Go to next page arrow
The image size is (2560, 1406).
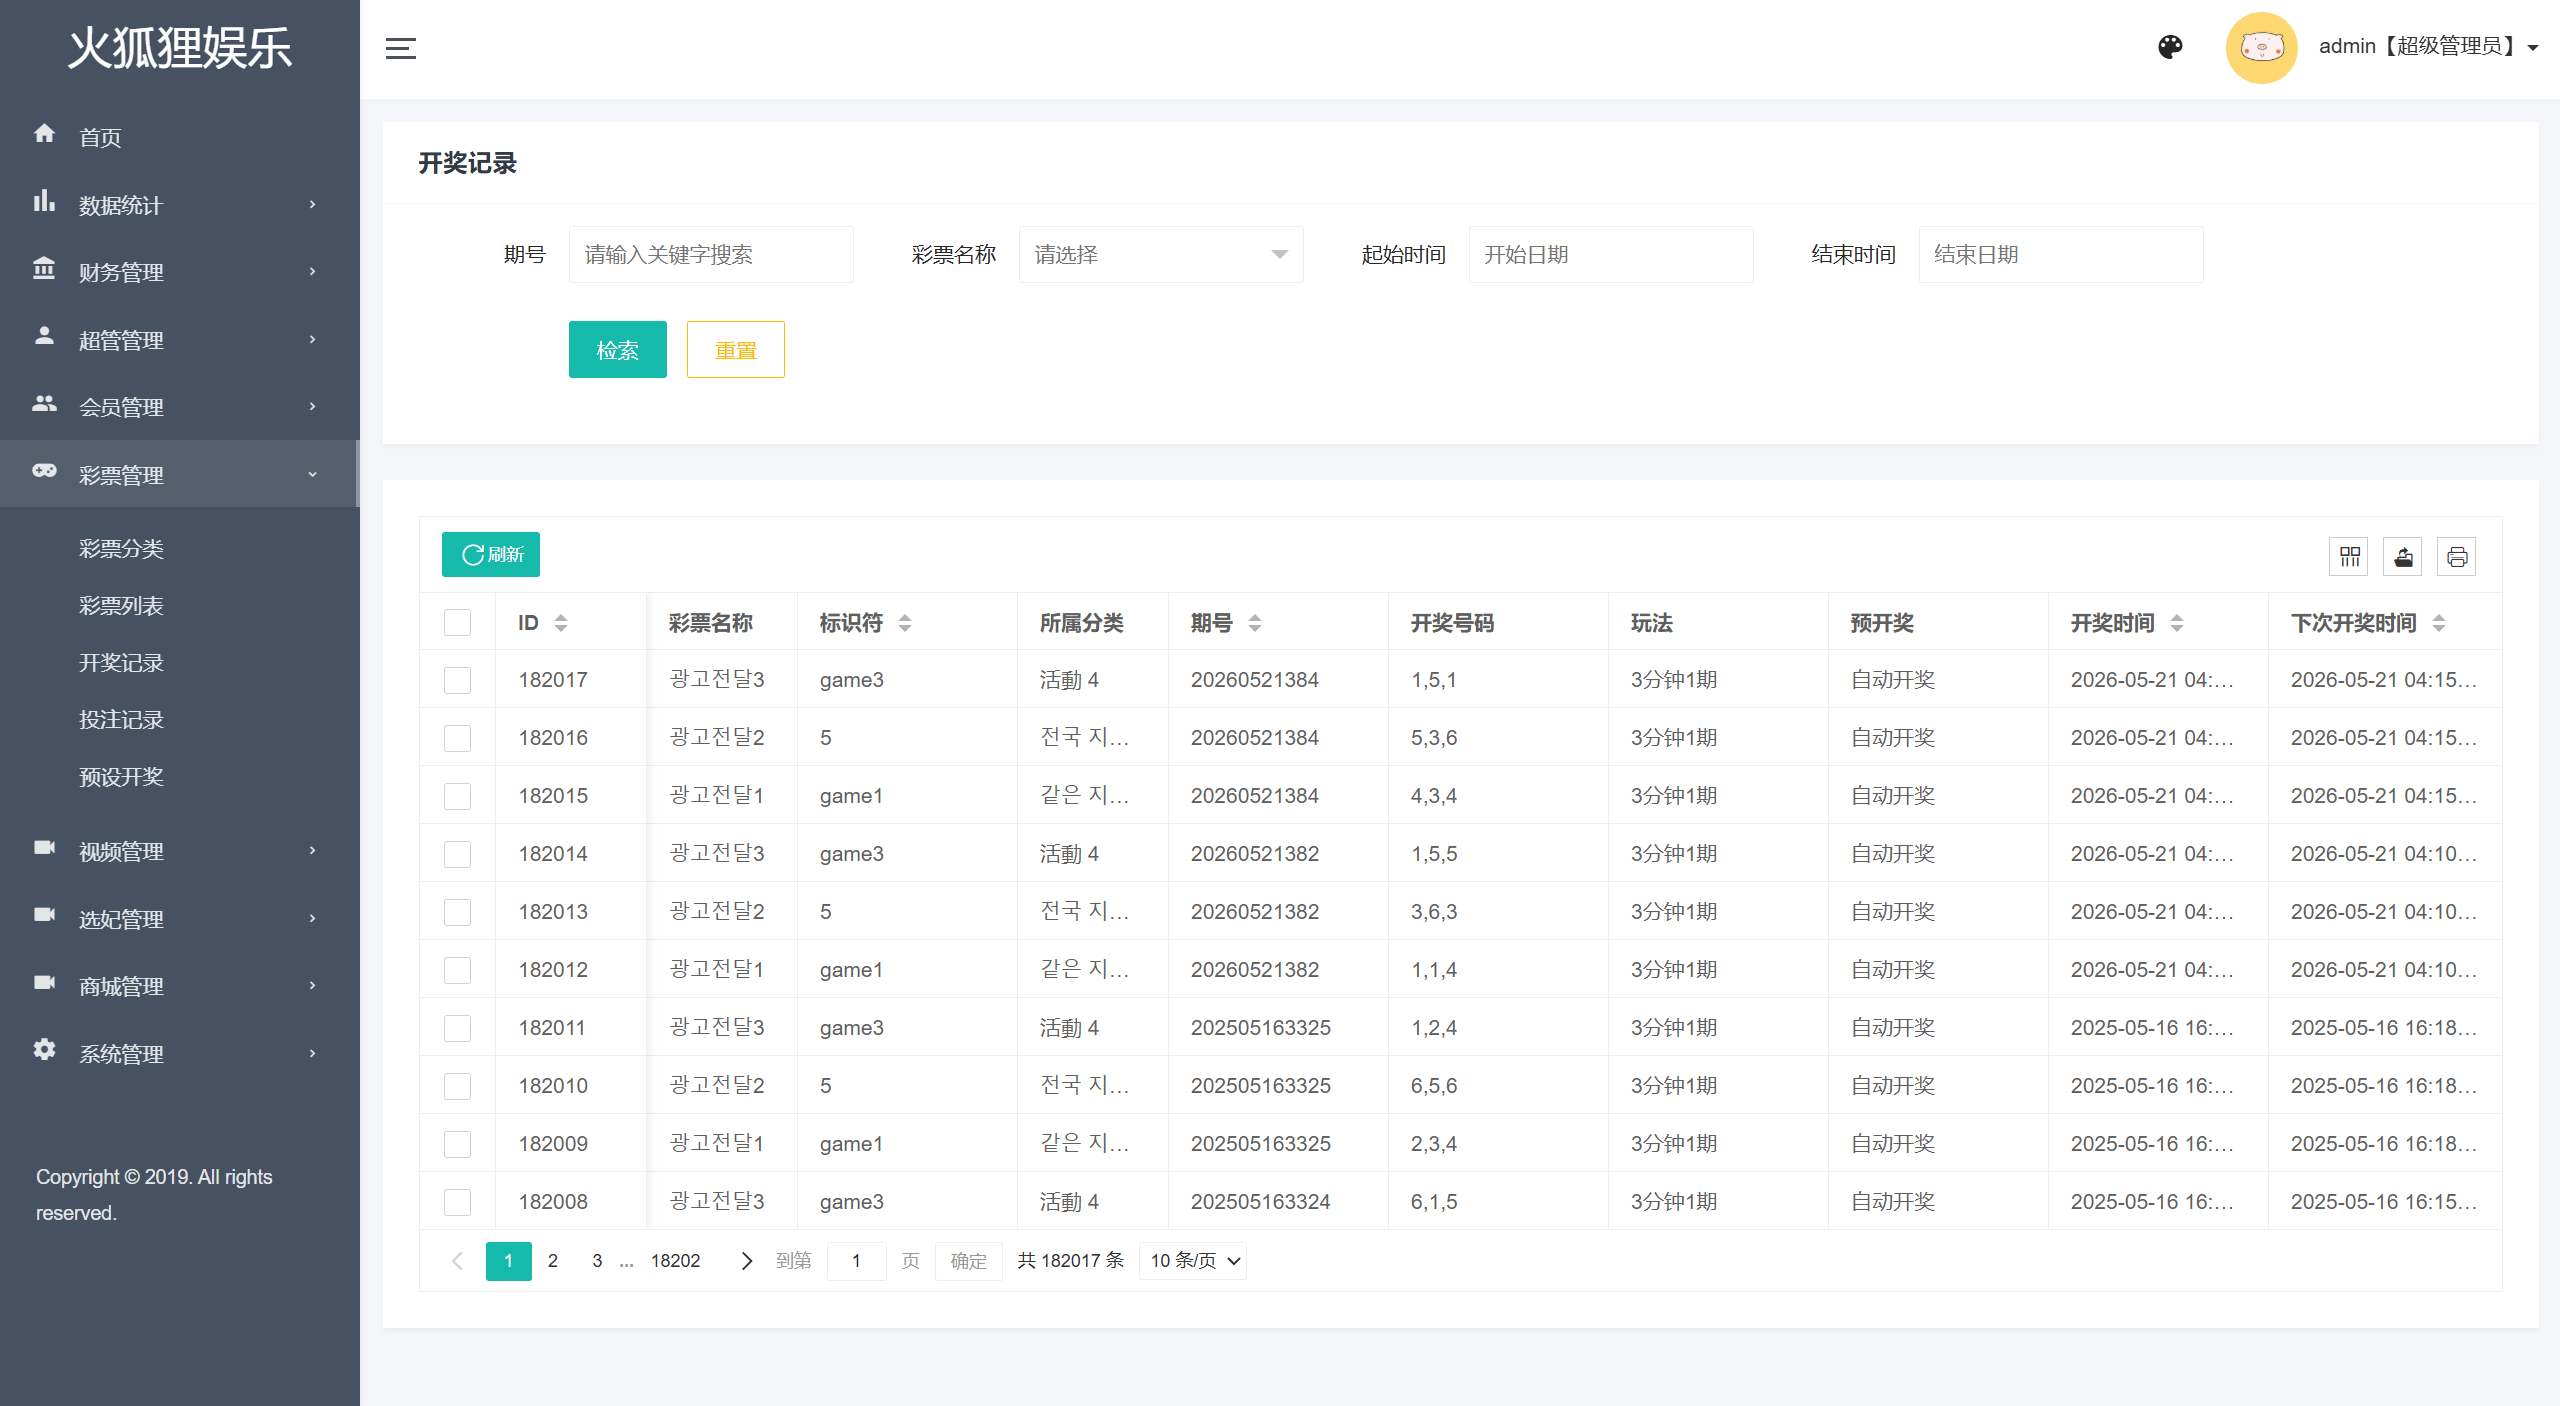pos(746,1261)
